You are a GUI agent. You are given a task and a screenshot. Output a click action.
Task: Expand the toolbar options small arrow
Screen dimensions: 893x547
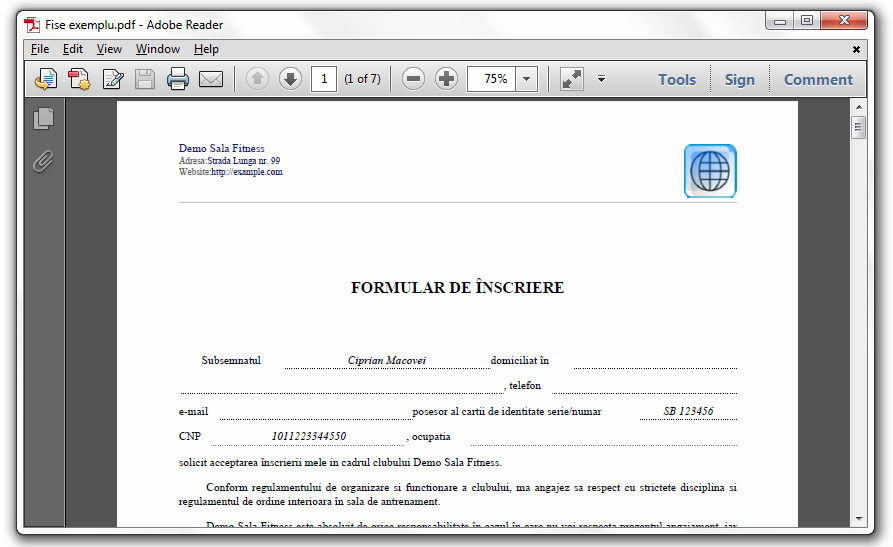pos(601,79)
